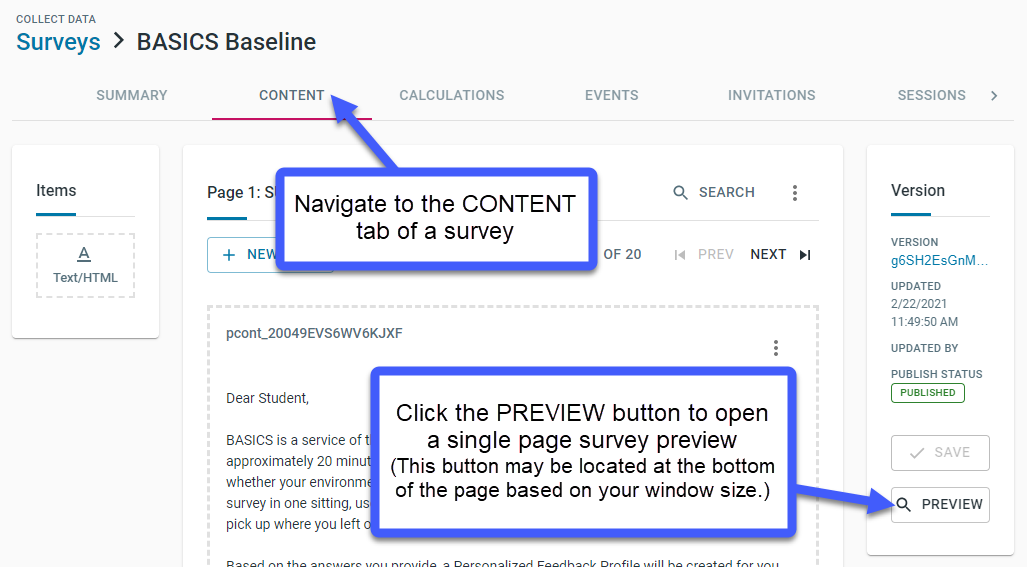Screen dimensions: 1027x567
Task: Select the Text/HTML item block
Action: (x=85, y=266)
